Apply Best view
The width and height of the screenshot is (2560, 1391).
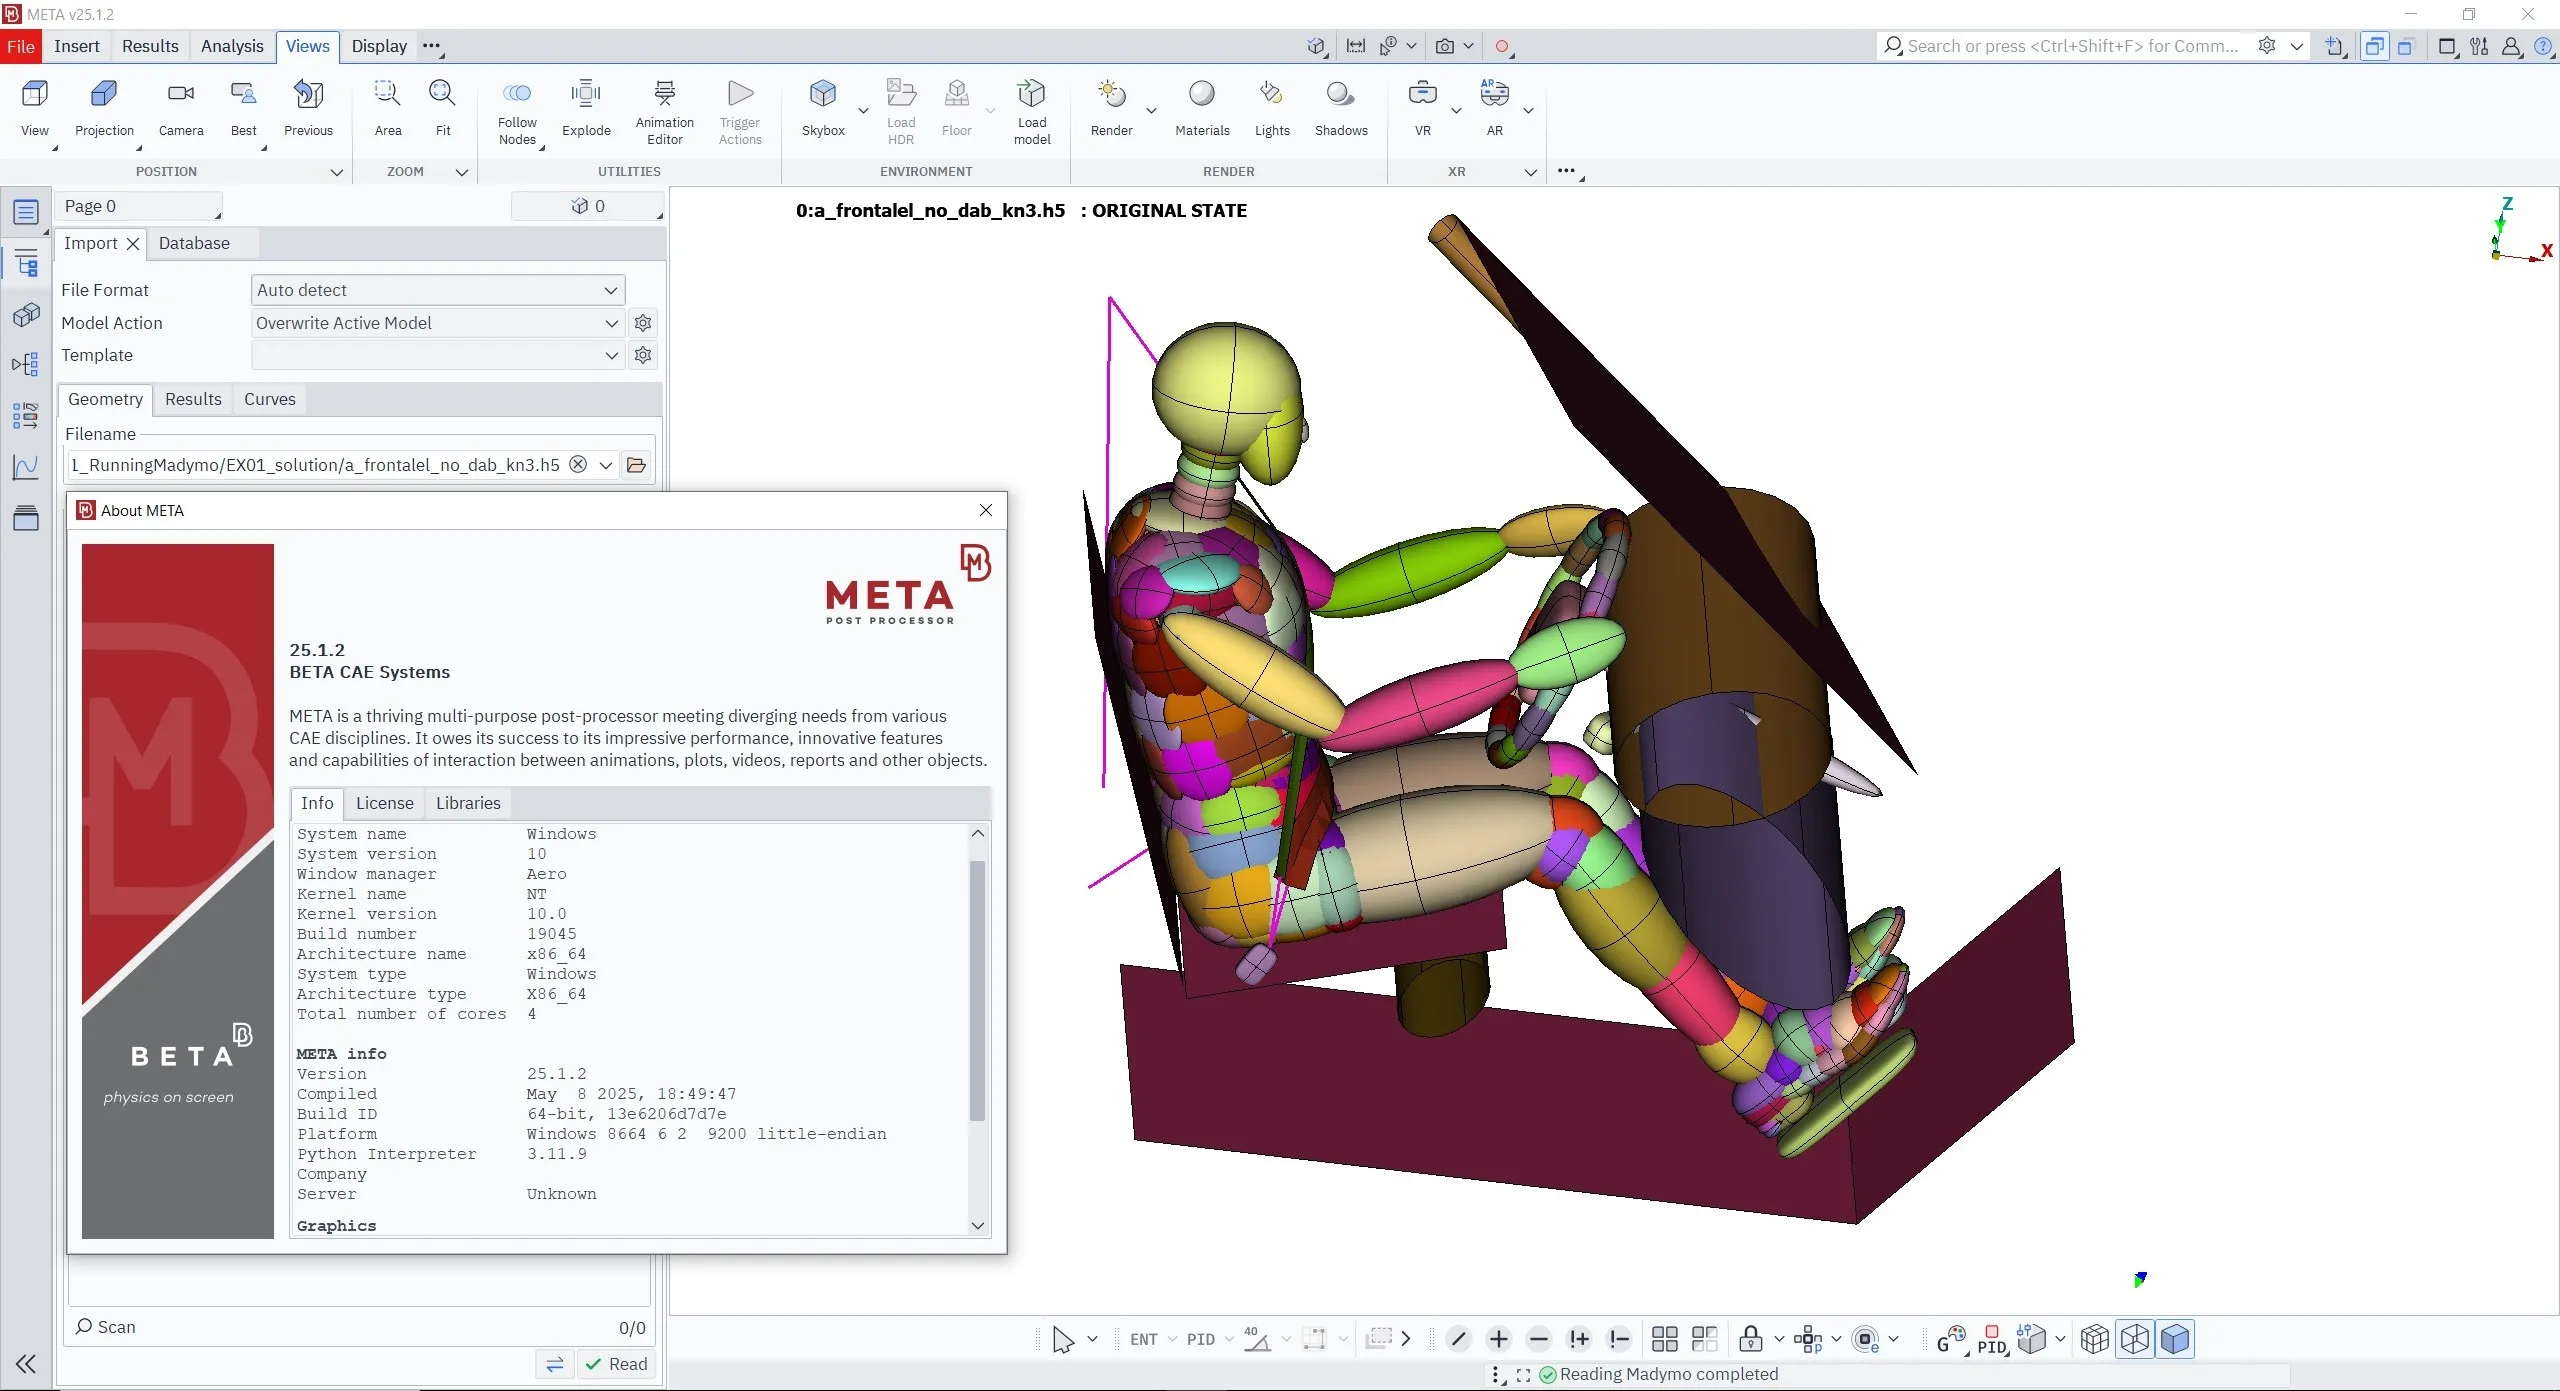243,108
